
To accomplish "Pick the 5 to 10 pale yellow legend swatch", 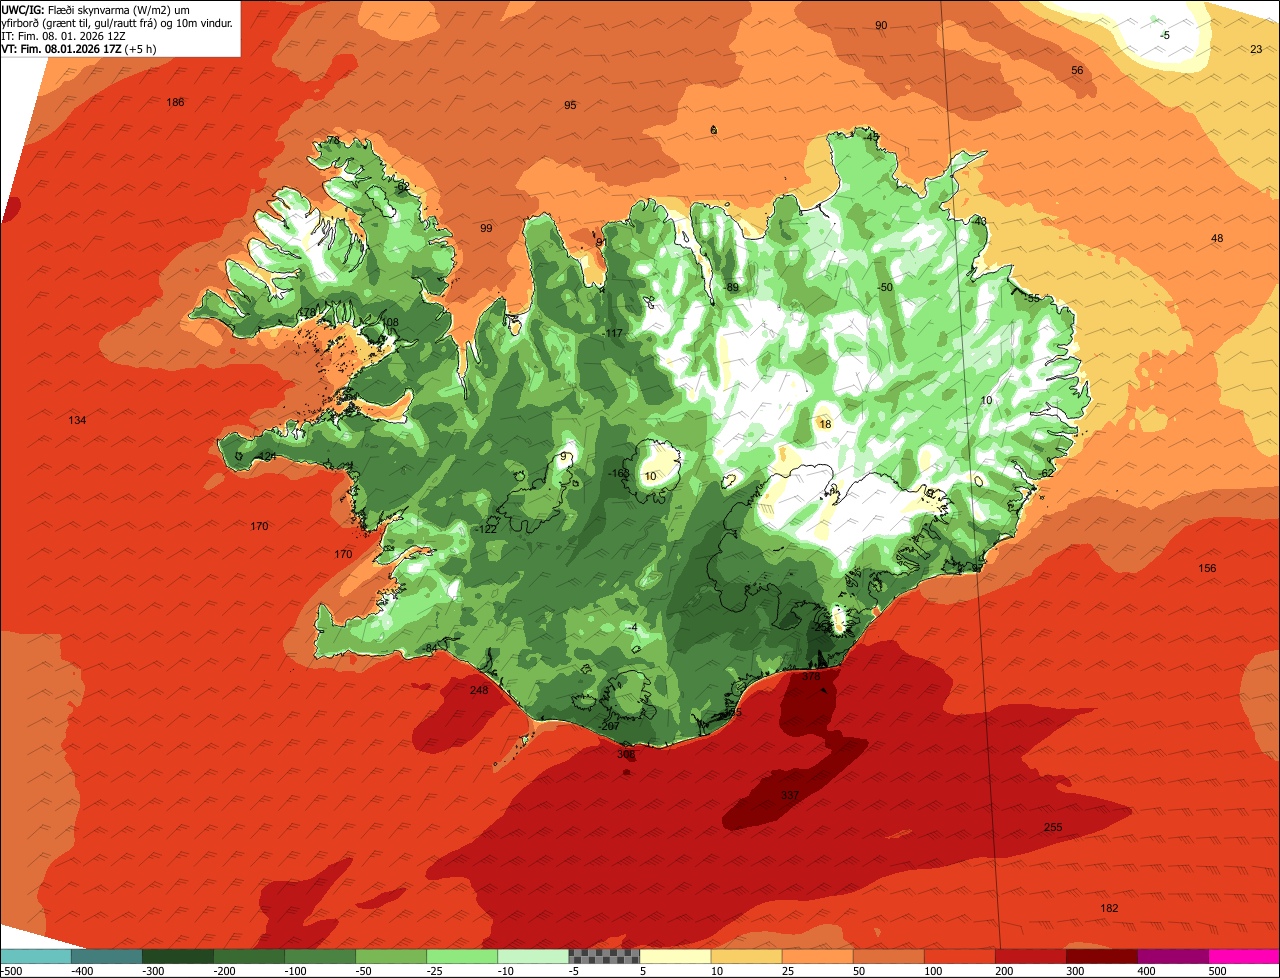I will (675, 956).
